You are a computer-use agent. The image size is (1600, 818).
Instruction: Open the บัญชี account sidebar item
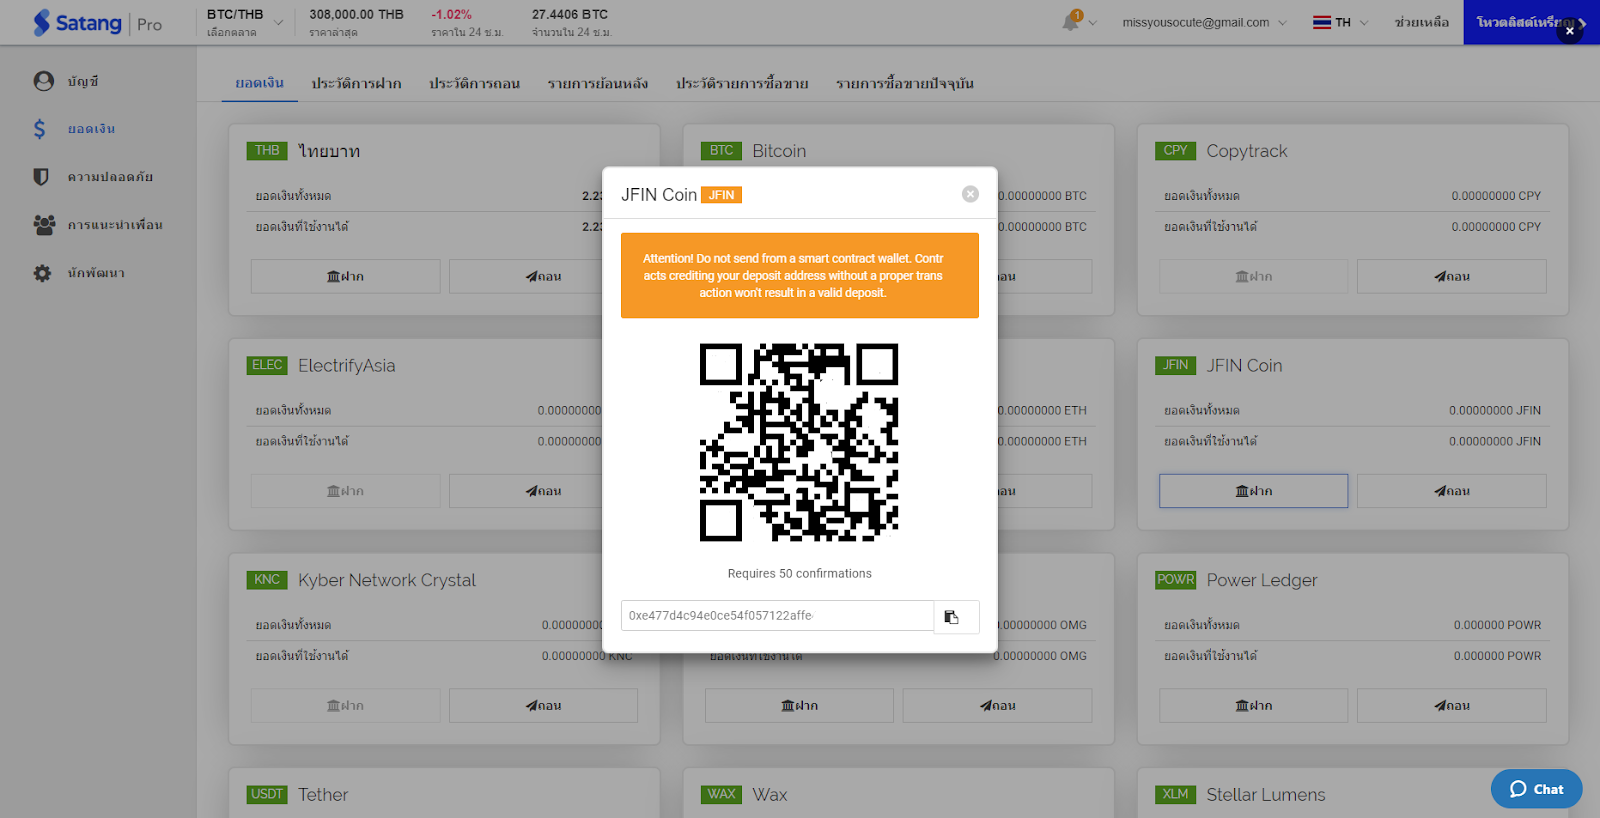point(66,81)
